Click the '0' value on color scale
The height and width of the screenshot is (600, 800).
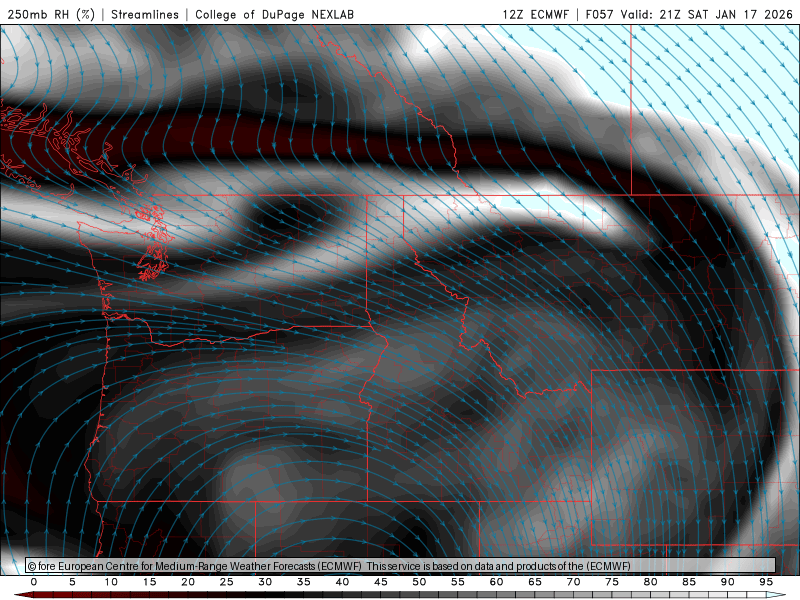(34, 582)
